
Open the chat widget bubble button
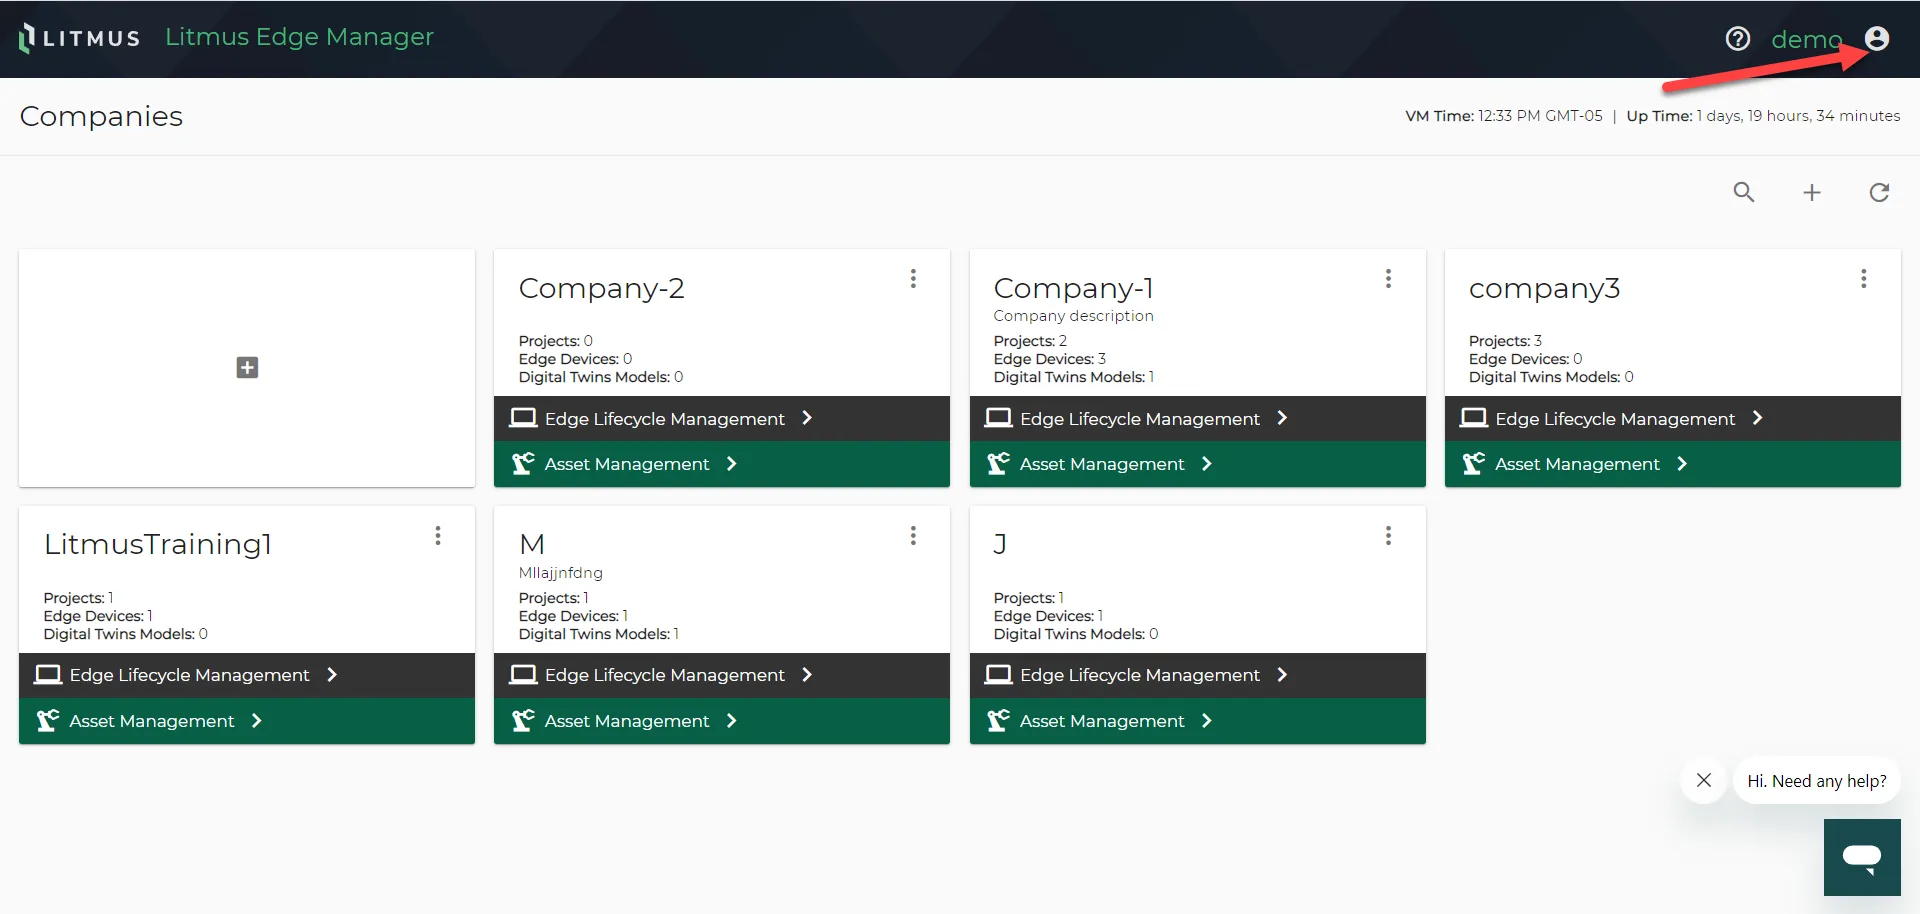click(1862, 857)
